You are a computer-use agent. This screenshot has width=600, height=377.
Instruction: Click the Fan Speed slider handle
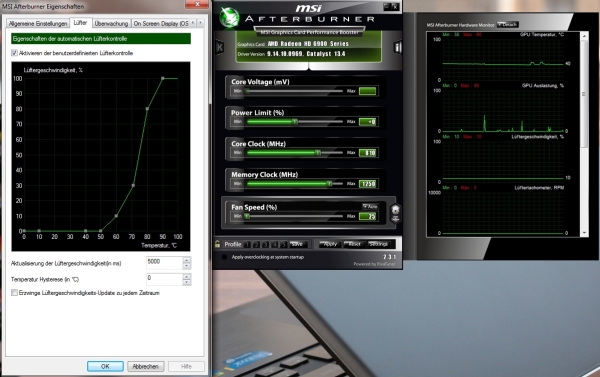(x=247, y=216)
